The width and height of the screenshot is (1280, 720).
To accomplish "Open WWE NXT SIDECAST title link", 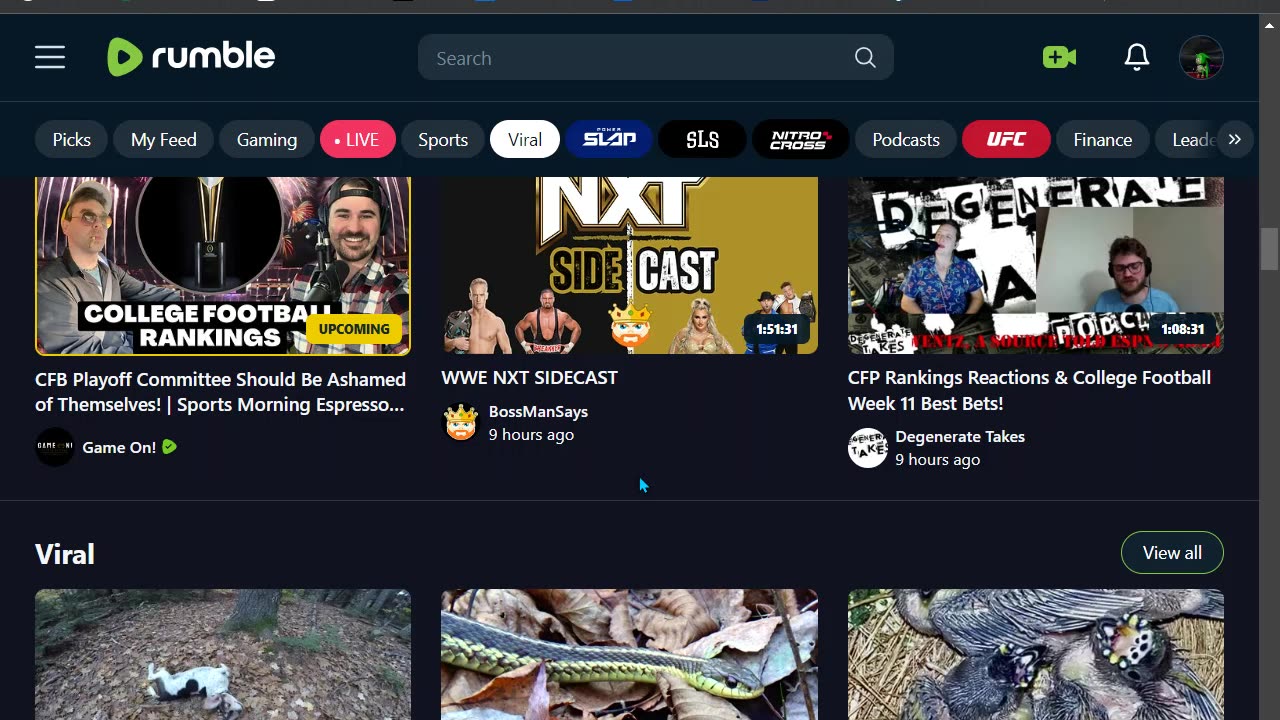I will 530,377.
